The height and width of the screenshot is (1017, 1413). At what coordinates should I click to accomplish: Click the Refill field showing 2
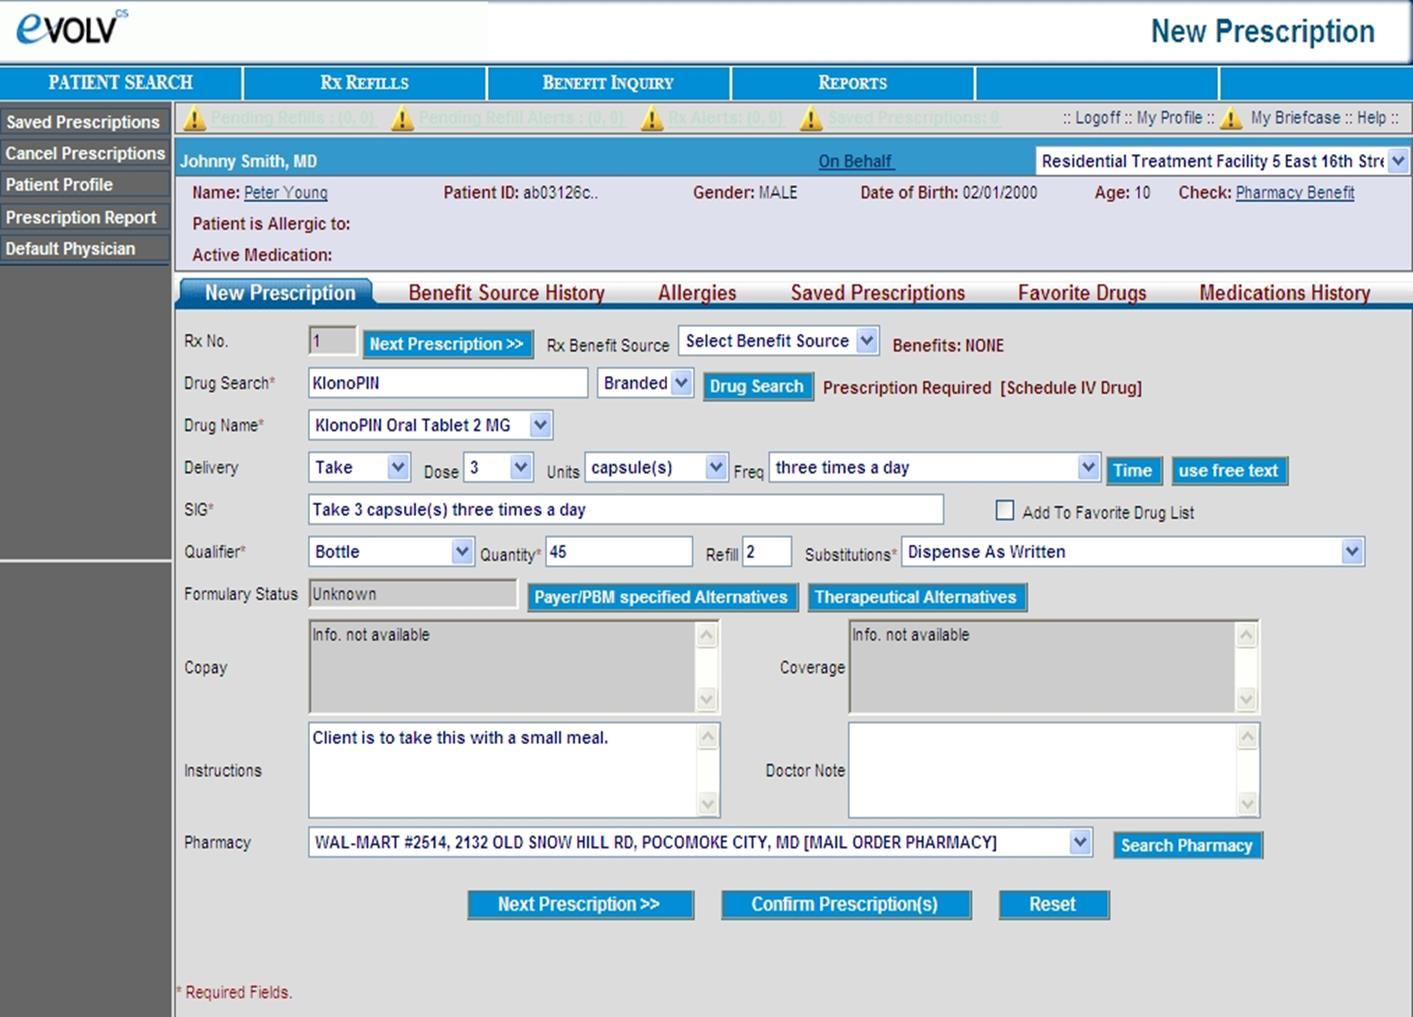pos(767,552)
